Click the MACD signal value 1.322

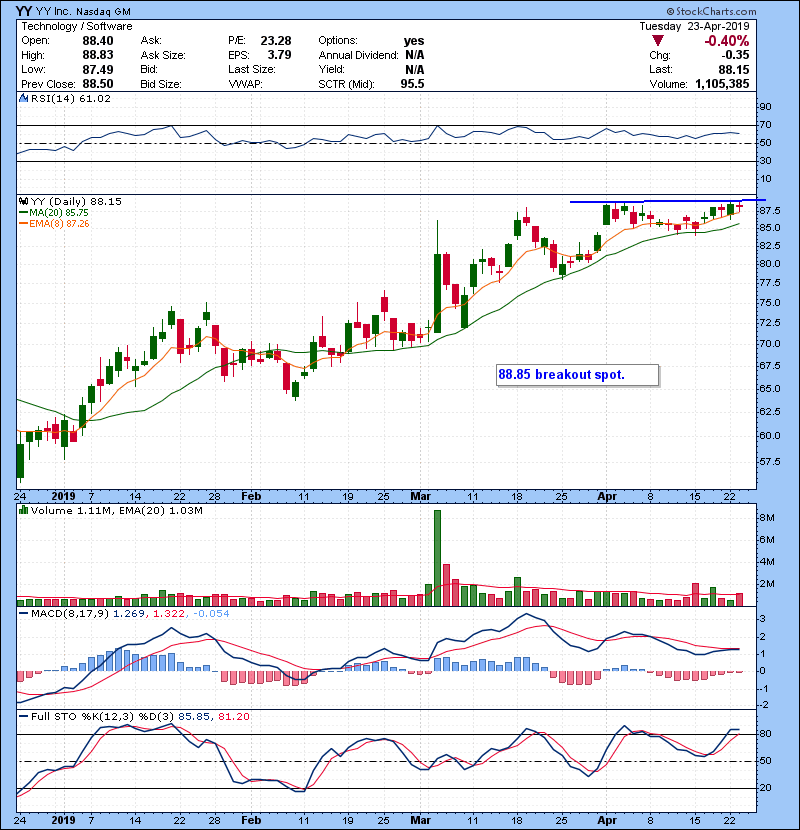(x=169, y=614)
